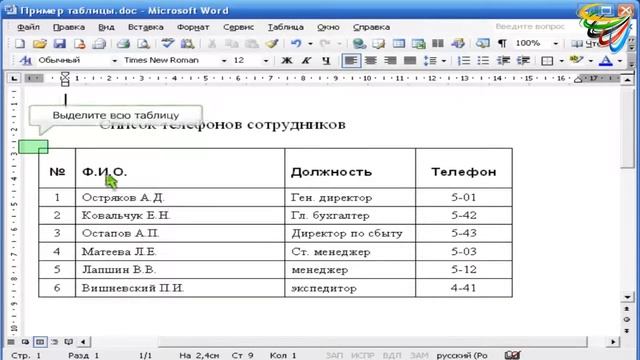Switch to Print Layout view button
Screen dimensions: 640x360
[40, 342]
